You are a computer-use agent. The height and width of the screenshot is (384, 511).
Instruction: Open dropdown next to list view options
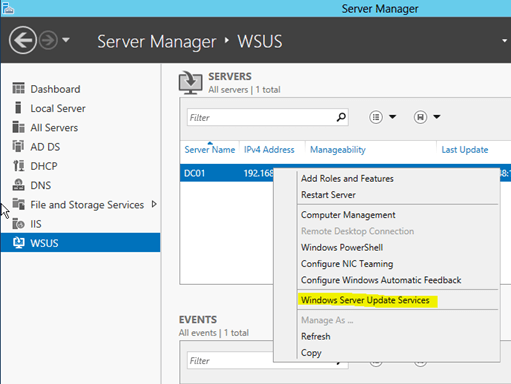point(393,117)
